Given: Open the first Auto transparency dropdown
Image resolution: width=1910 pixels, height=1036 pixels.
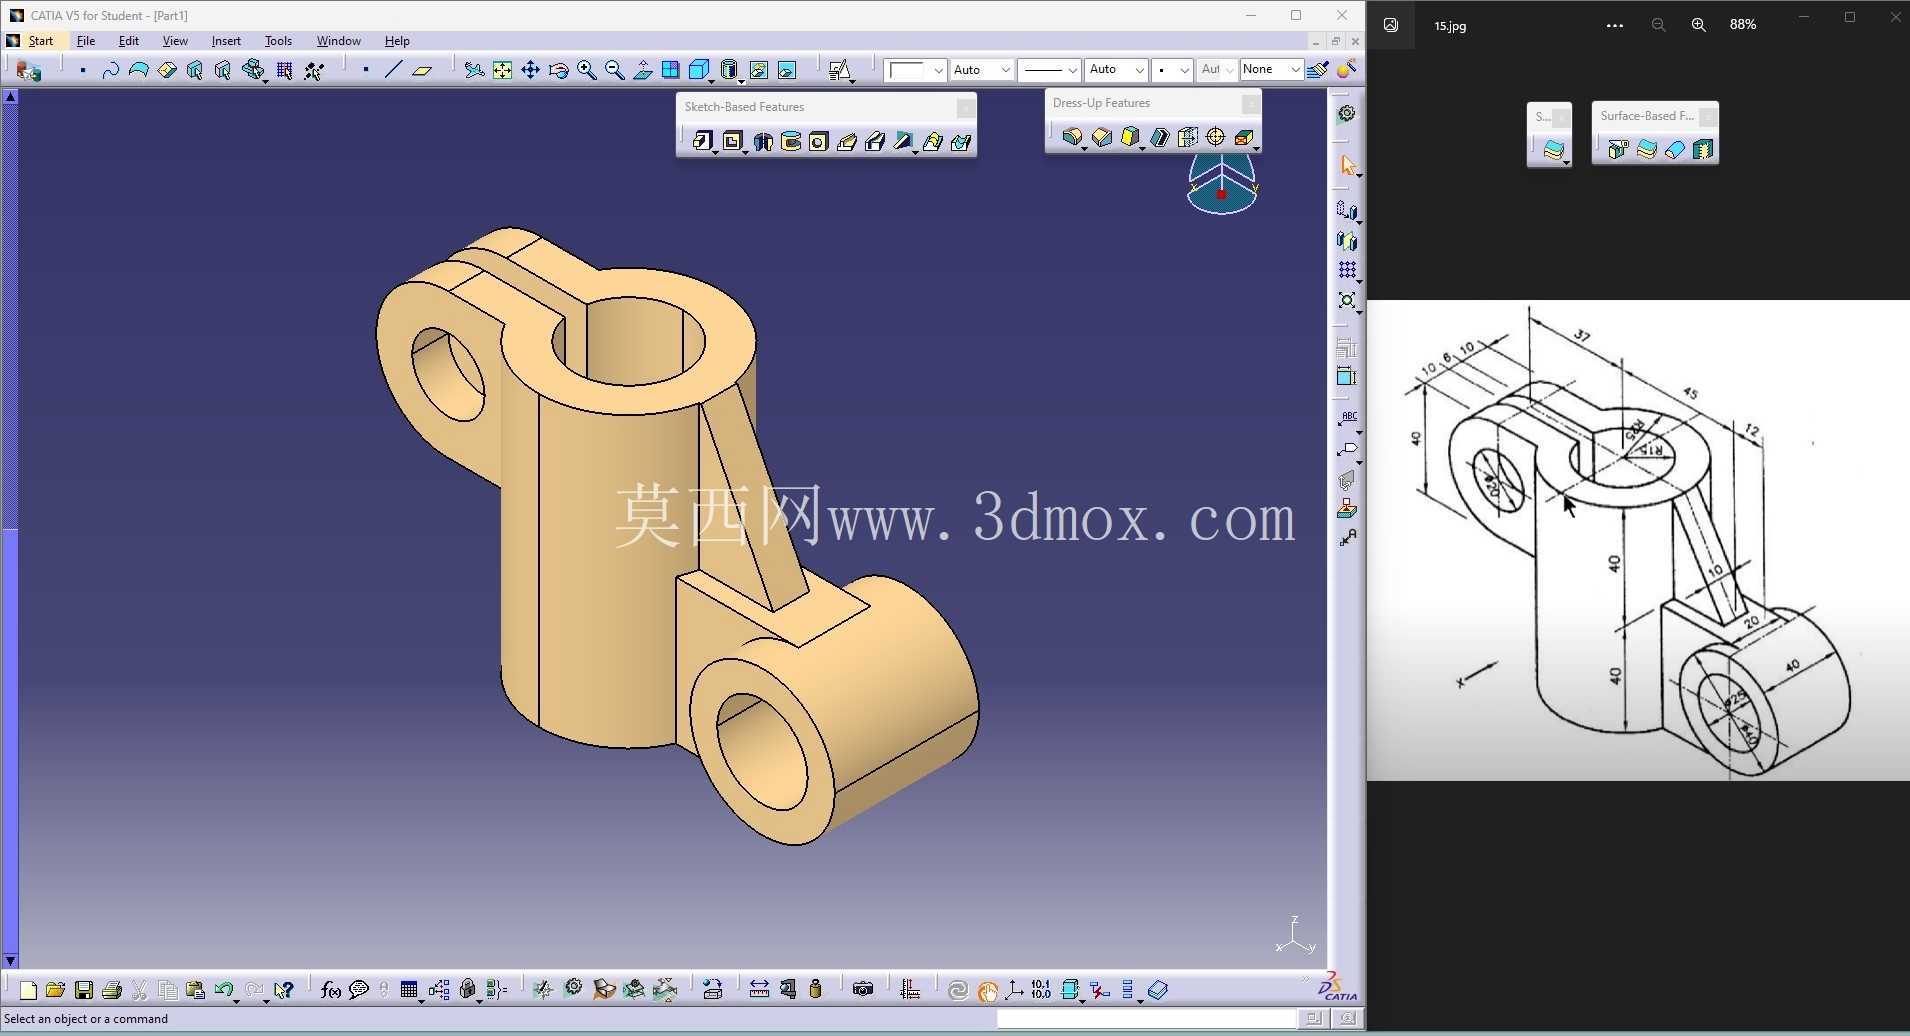Looking at the screenshot, I should click(982, 69).
